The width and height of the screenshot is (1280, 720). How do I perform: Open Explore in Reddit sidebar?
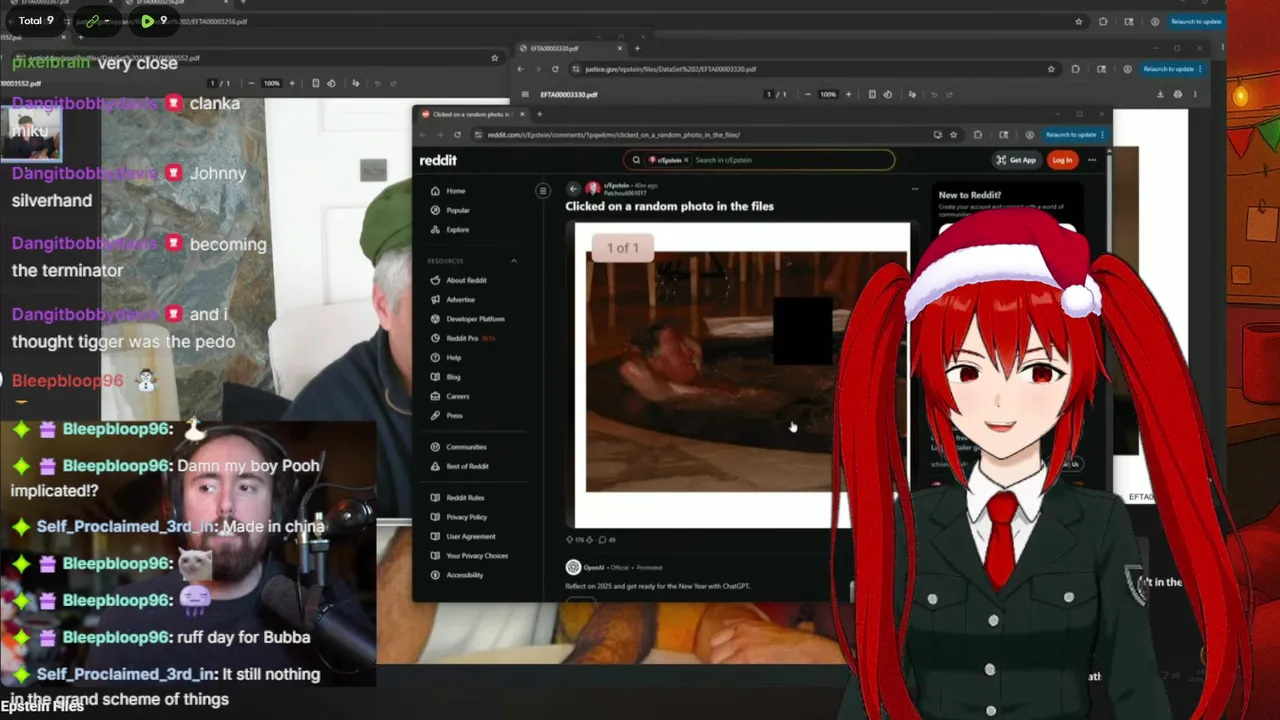[x=450, y=230]
